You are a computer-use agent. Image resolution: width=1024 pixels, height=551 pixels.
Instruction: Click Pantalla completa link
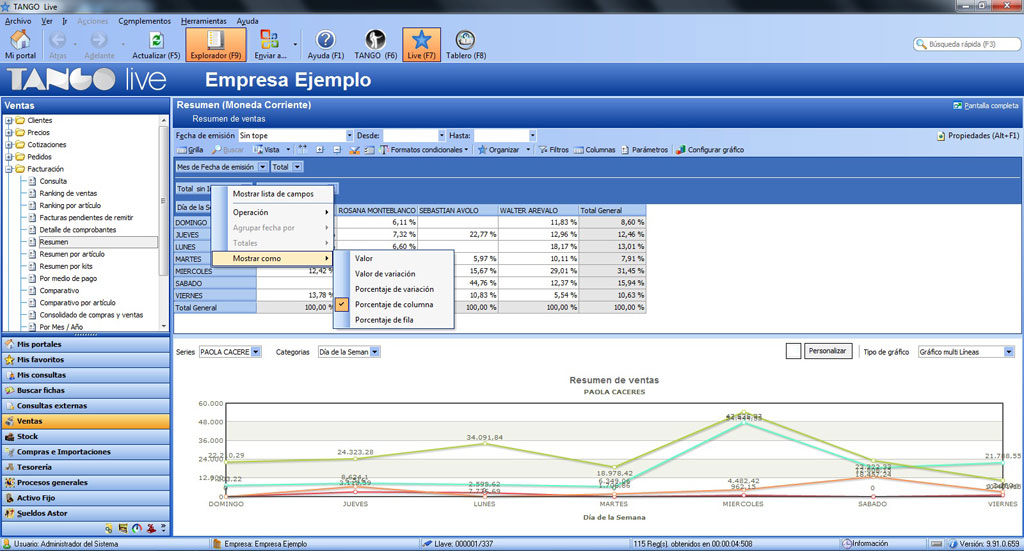tap(985, 106)
